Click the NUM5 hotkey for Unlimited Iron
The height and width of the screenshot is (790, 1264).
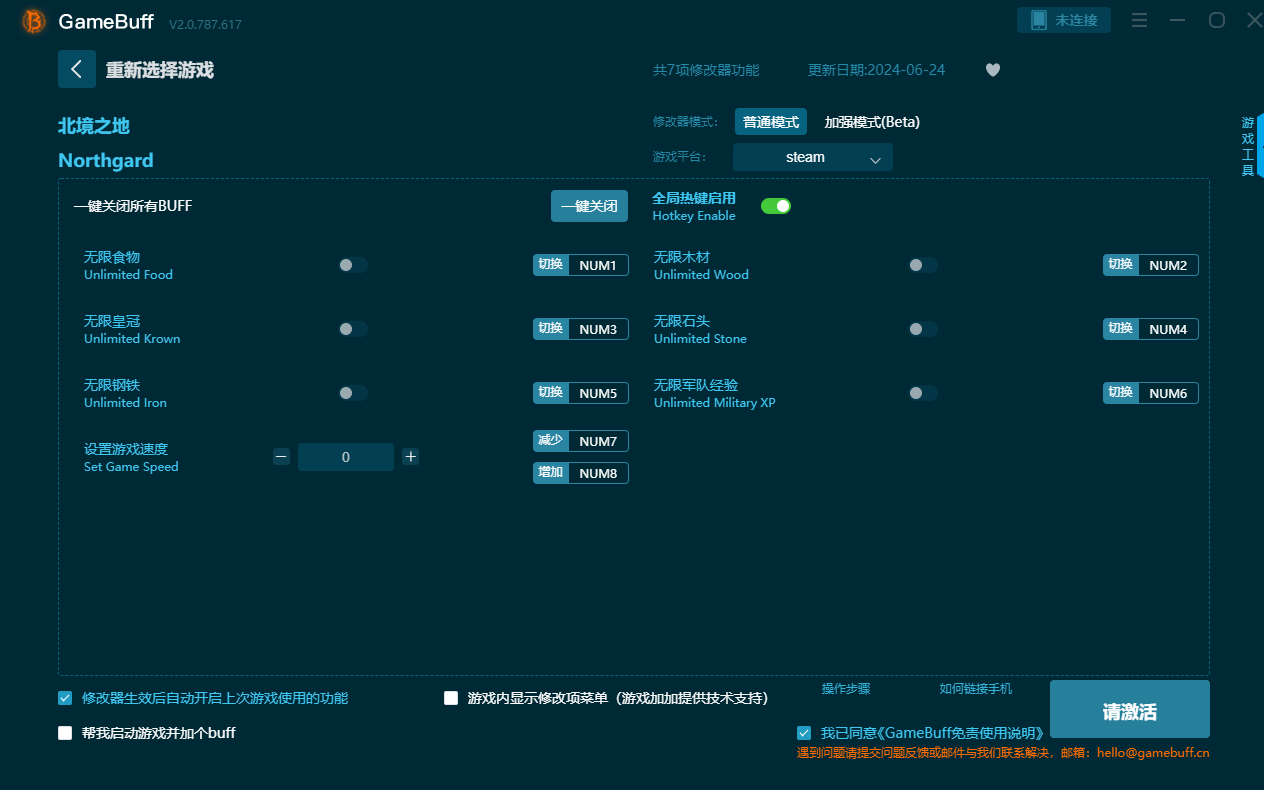coord(598,393)
